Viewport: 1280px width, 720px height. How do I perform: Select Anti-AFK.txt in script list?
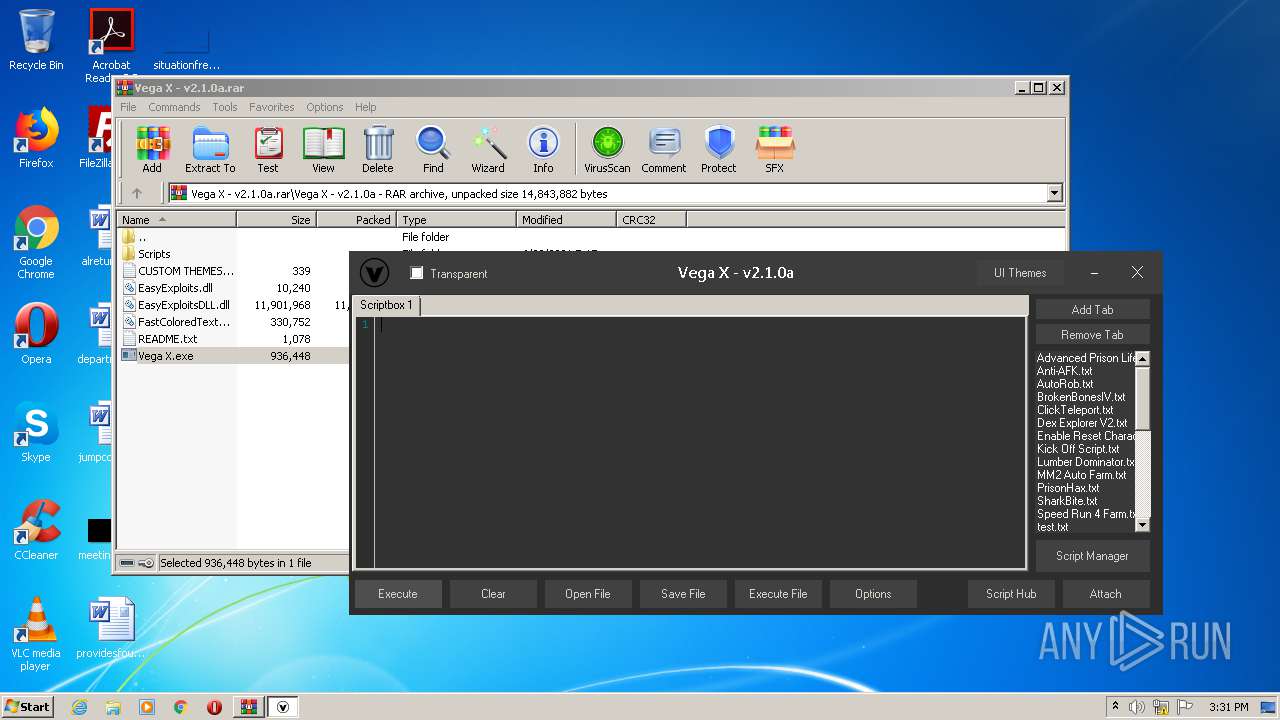tap(1064, 371)
